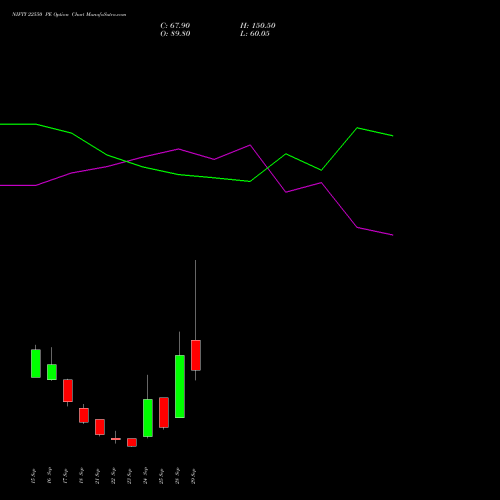500x500 pixels.
Task: Click the 22 Sep doji candlestick
Action: tap(116, 439)
